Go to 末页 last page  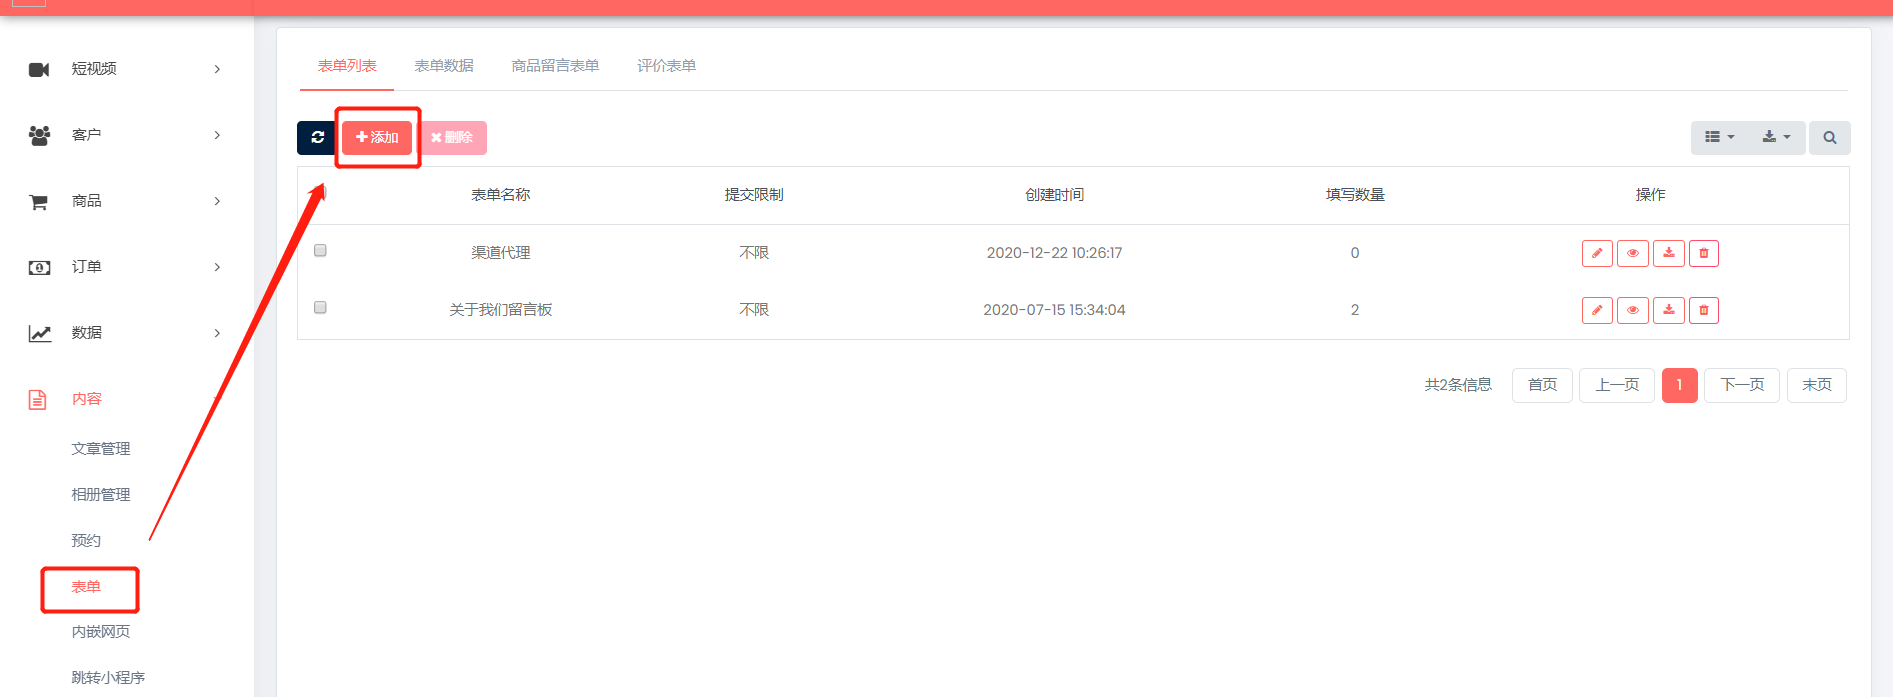tap(1817, 385)
